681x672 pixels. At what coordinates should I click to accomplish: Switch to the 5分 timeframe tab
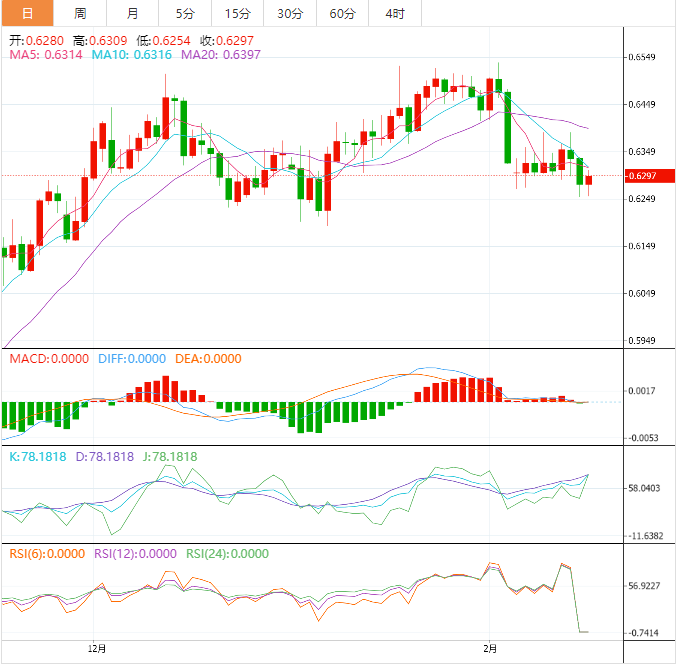185,13
